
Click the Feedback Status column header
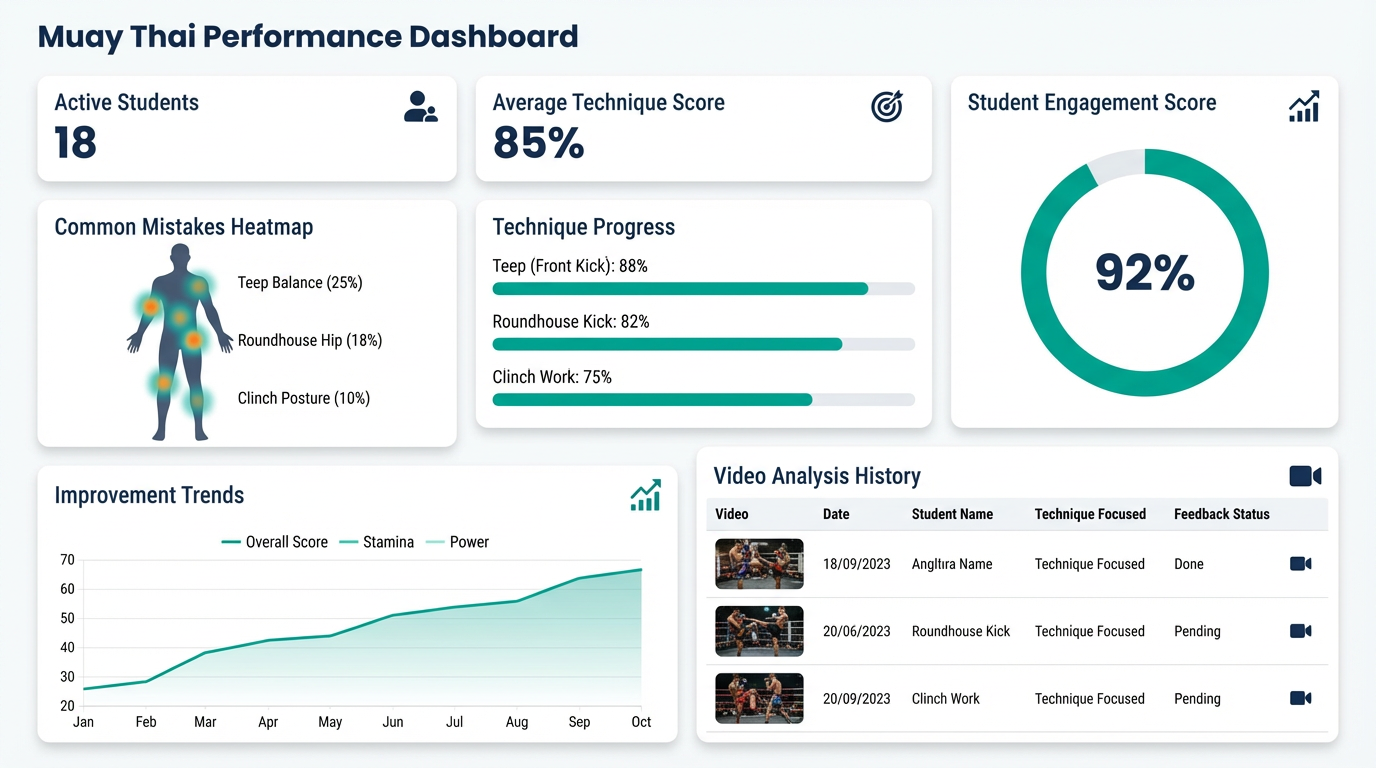coord(1221,514)
